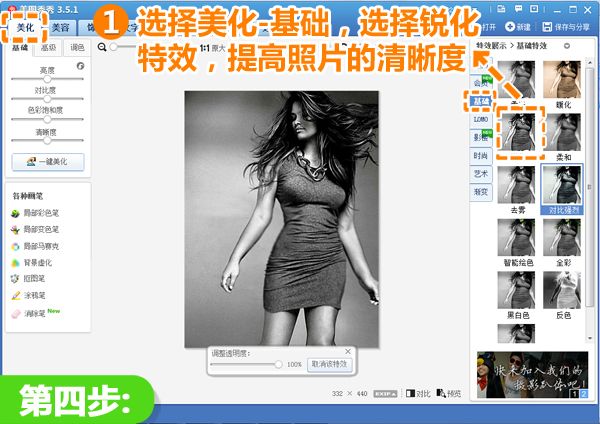Screen dimensions: 600x424
Task: Open the 调色 sub-tab
Action: coord(77,47)
